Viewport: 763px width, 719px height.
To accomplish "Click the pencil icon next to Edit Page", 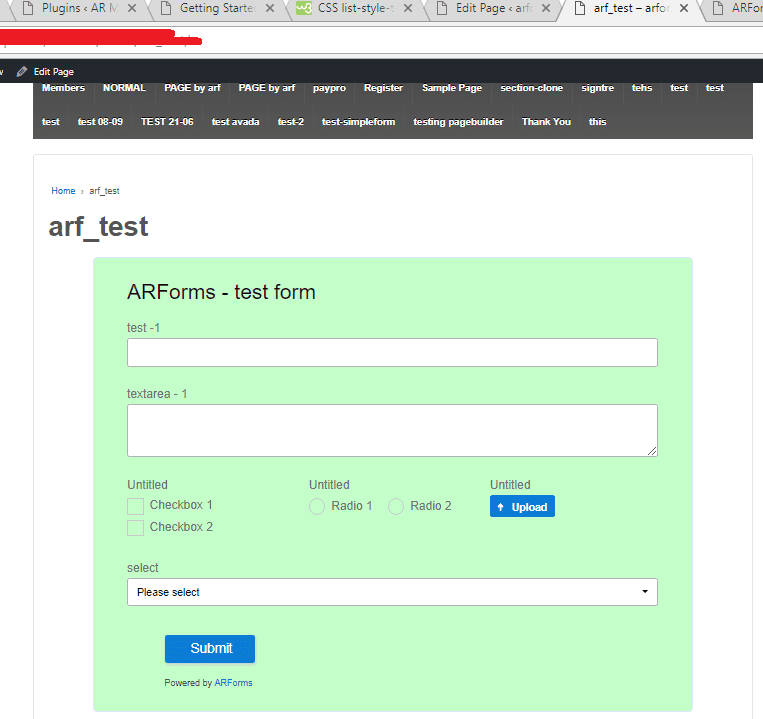I will [x=22, y=72].
